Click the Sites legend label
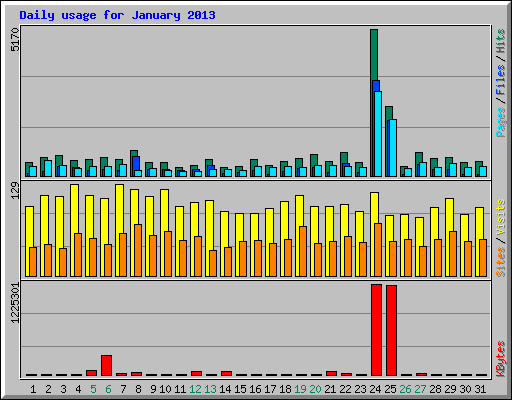This screenshot has height=400, width=512. pos(500,262)
